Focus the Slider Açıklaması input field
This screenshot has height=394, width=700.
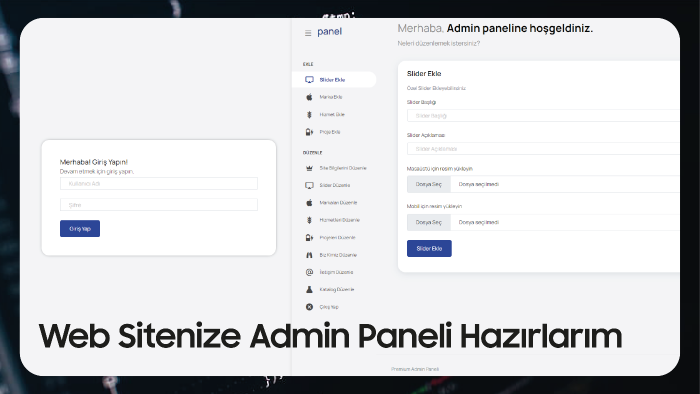point(543,149)
